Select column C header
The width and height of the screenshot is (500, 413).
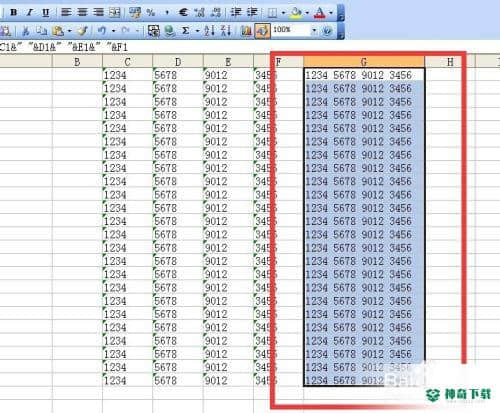(x=127, y=62)
